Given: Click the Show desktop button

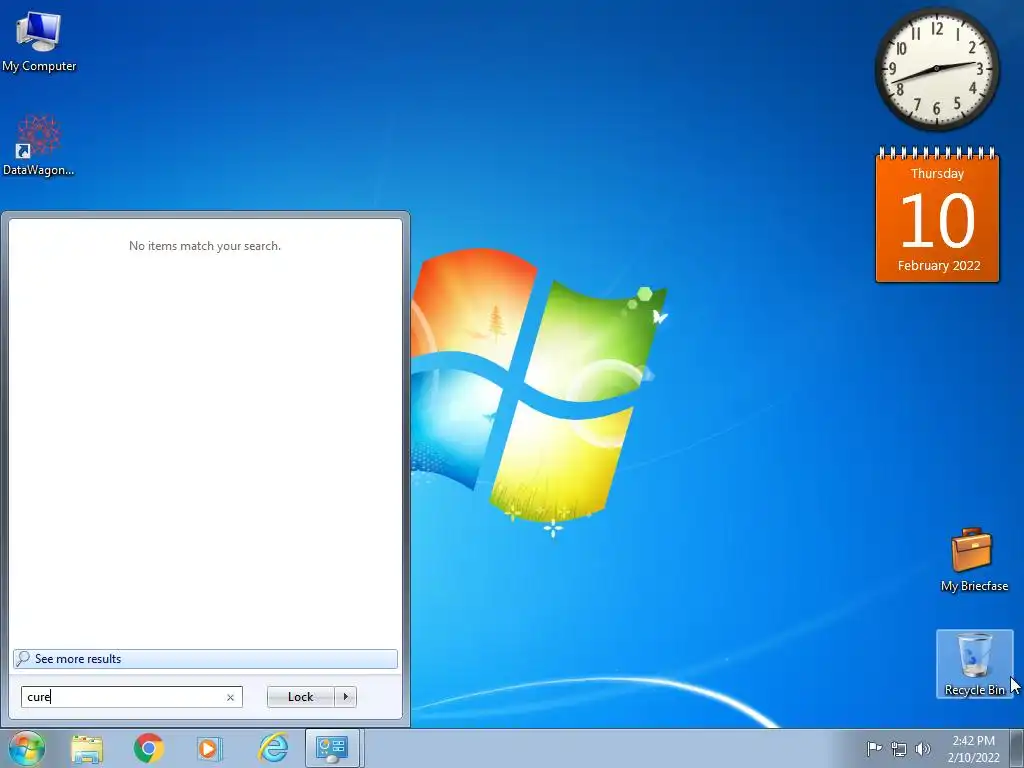Looking at the screenshot, I should (1017, 748).
